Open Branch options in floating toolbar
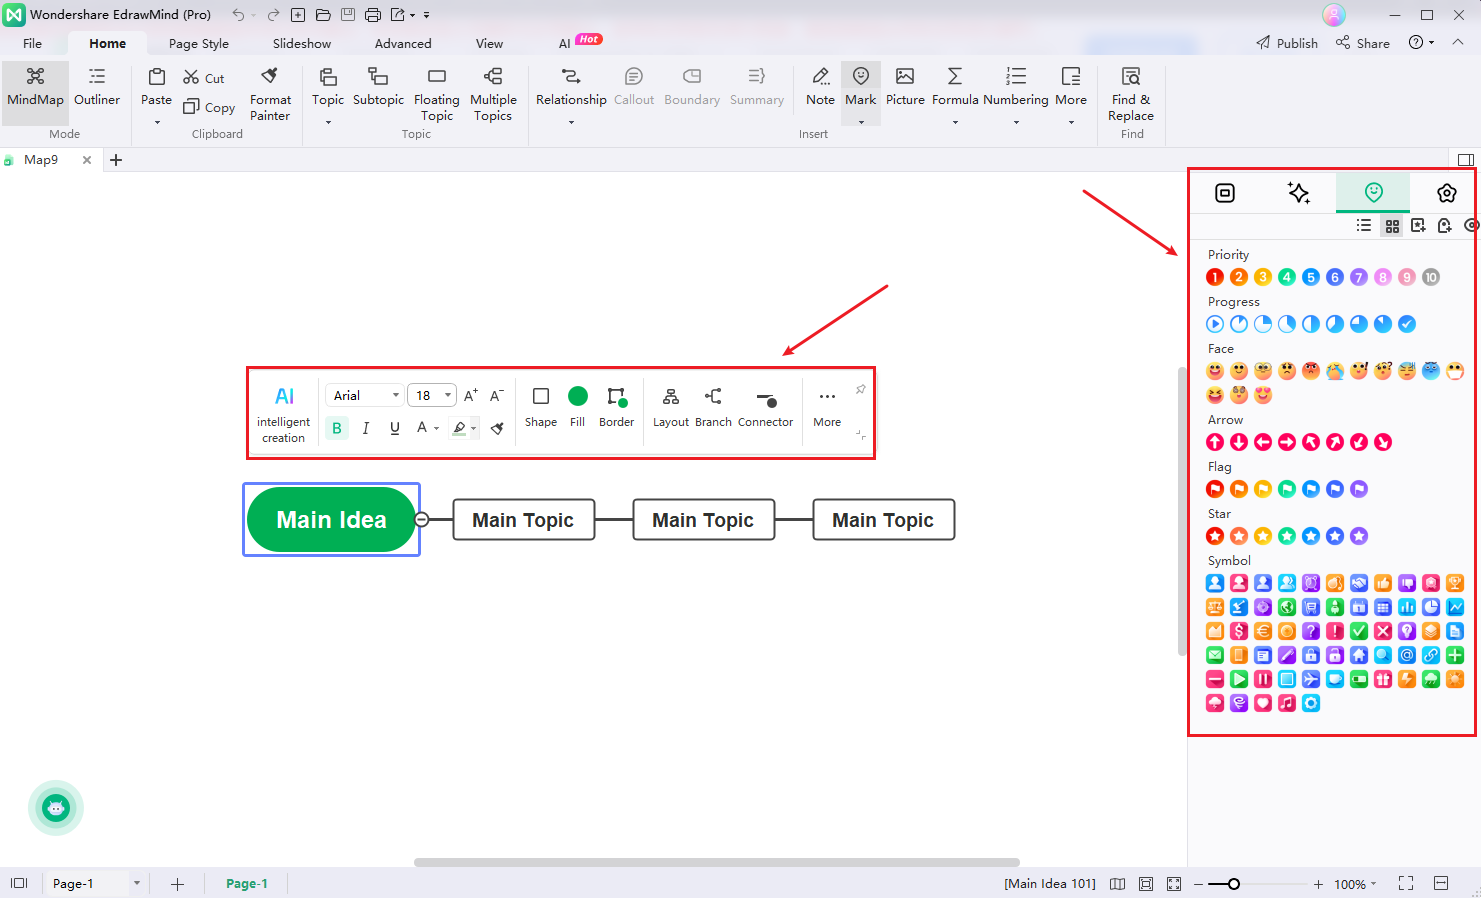 [x=713, y=406]
